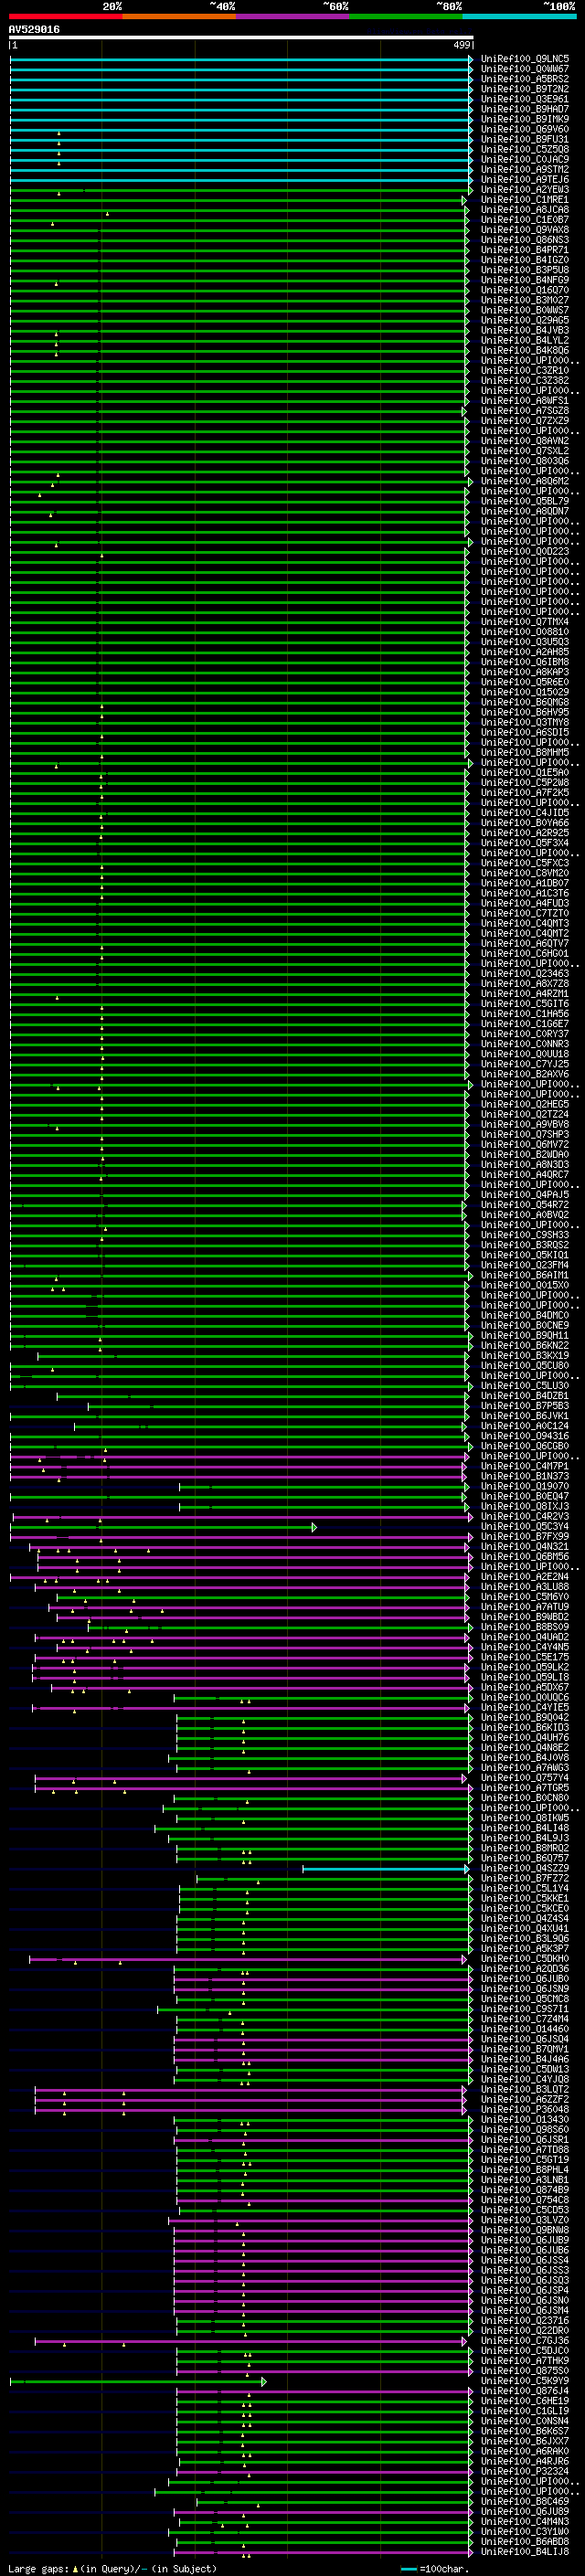The width and height of the screenshot is (585, 2576).
Task: Click hit label UniRef100_A2E2N4
Action: (525, 1577)
